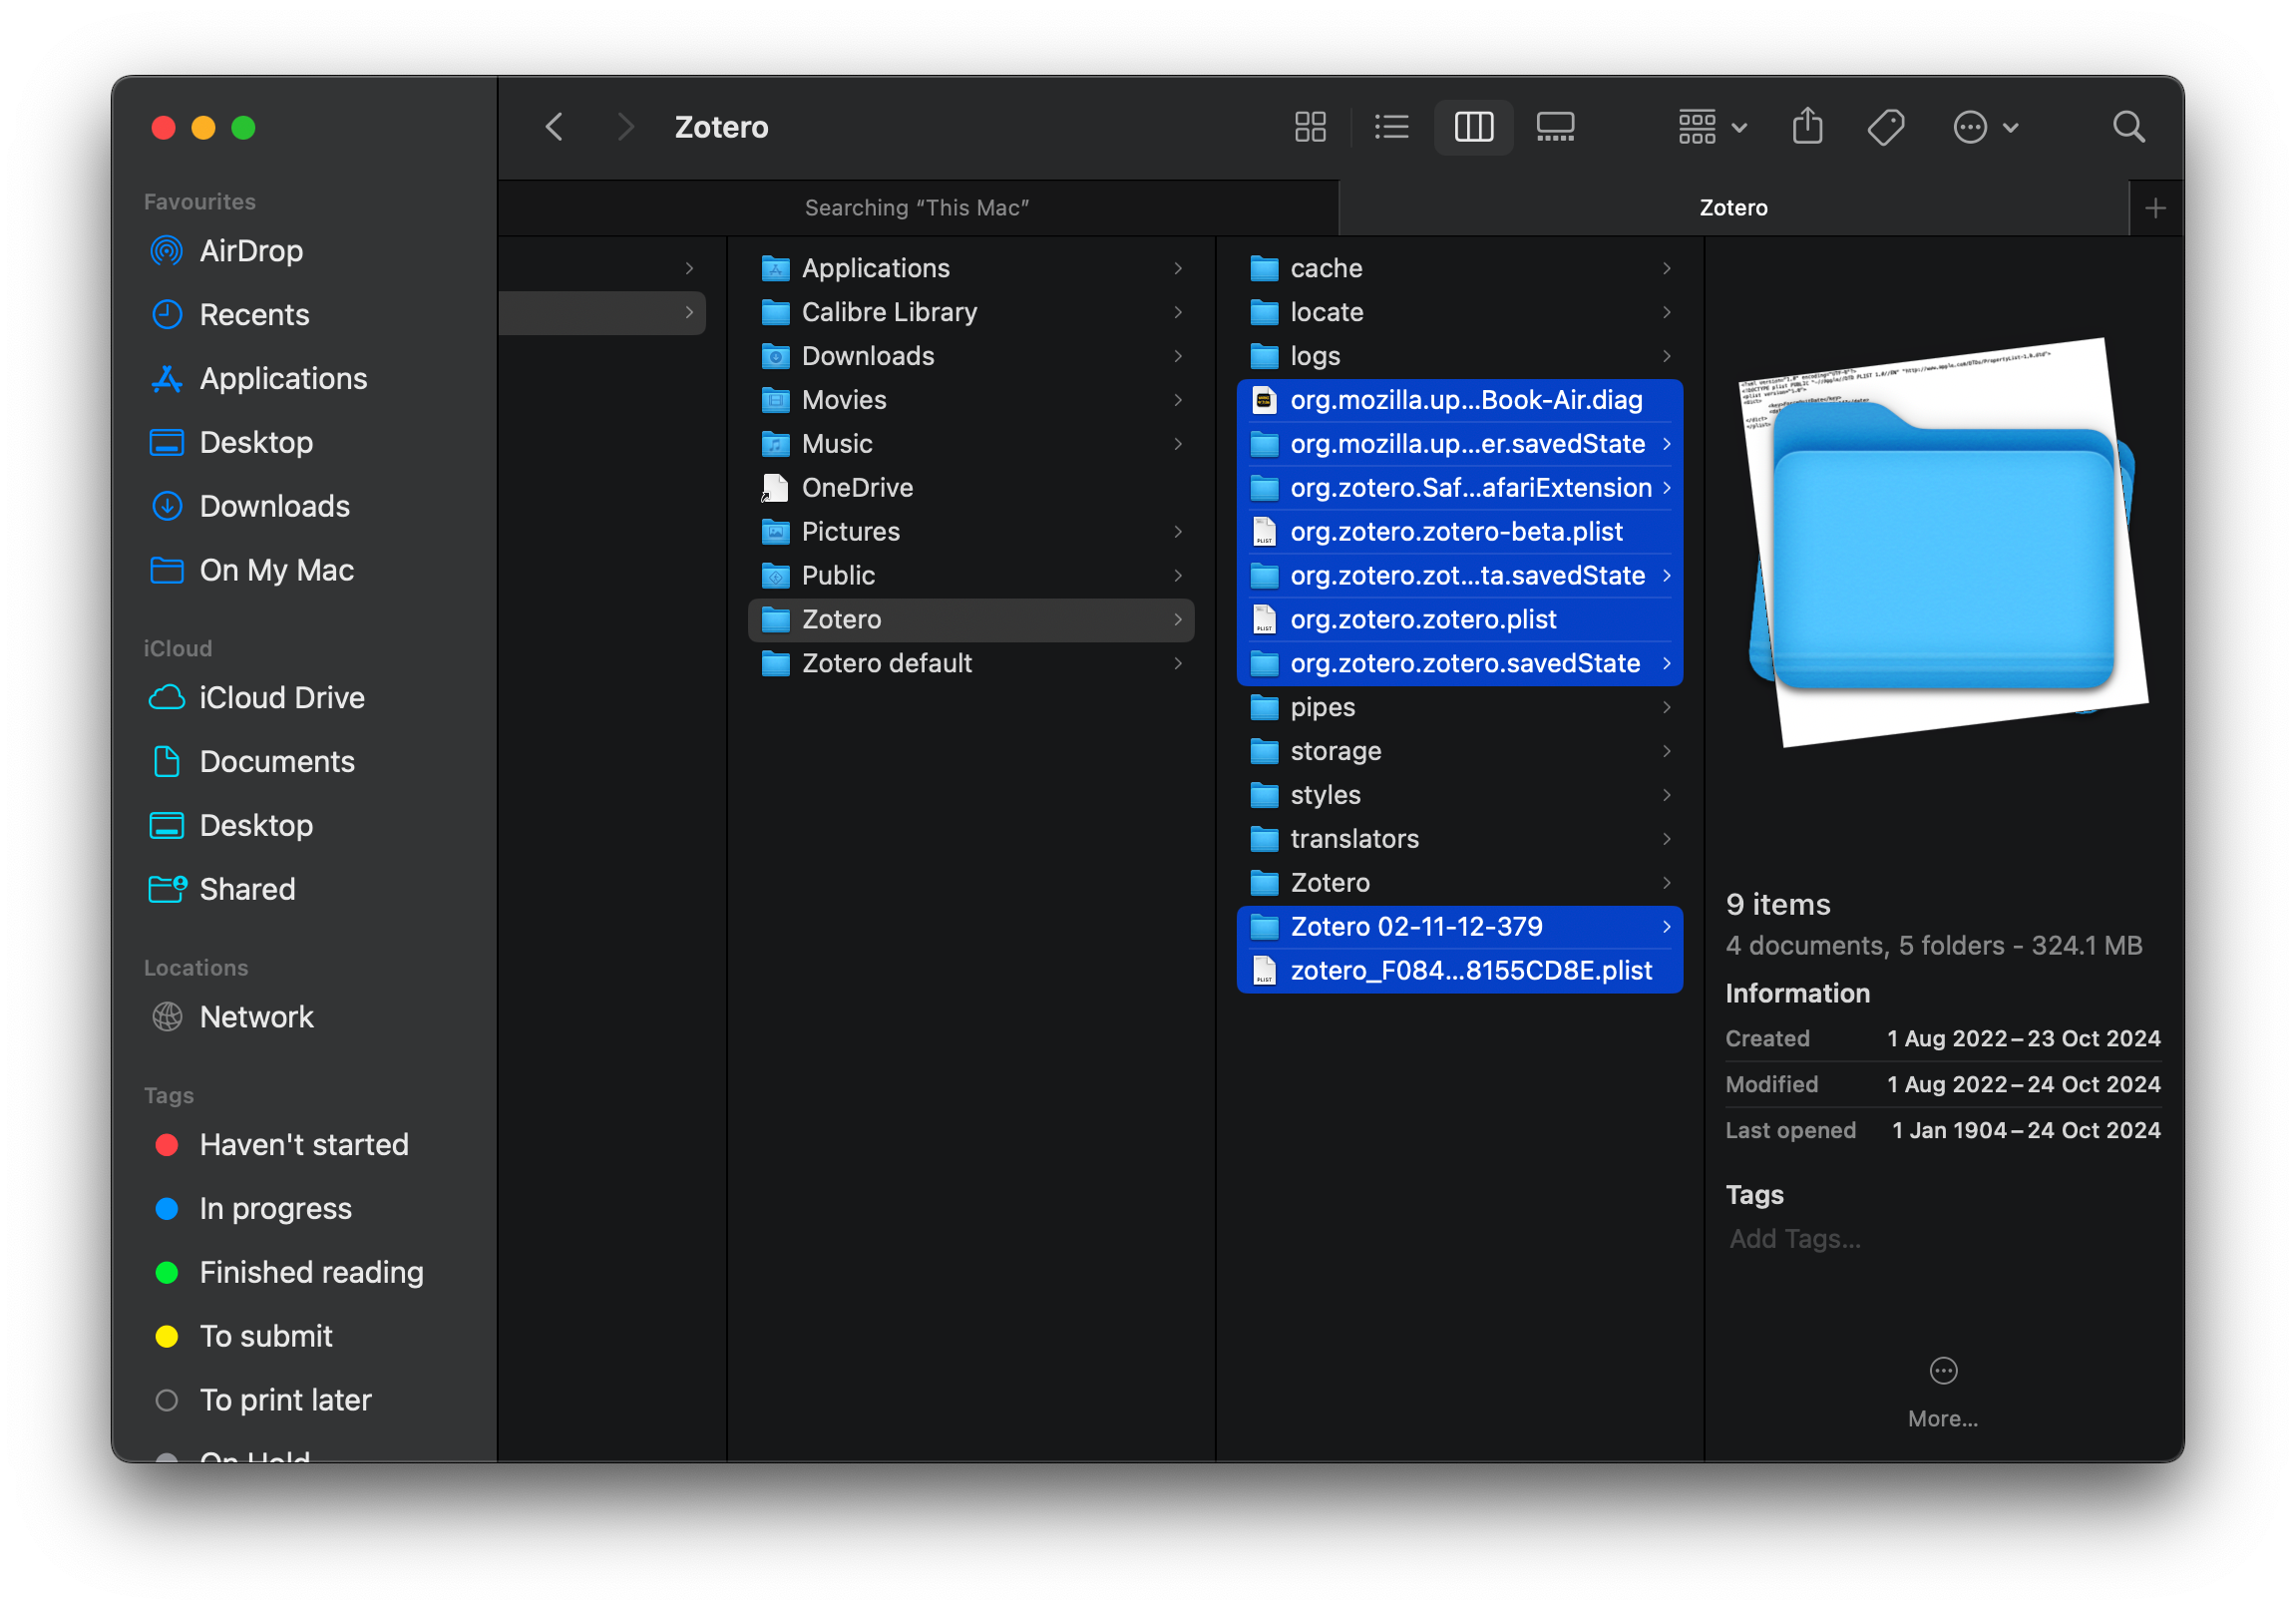2296x1610 pixels.
Task: Switch to list view in toolbar
Action: 1391,127
